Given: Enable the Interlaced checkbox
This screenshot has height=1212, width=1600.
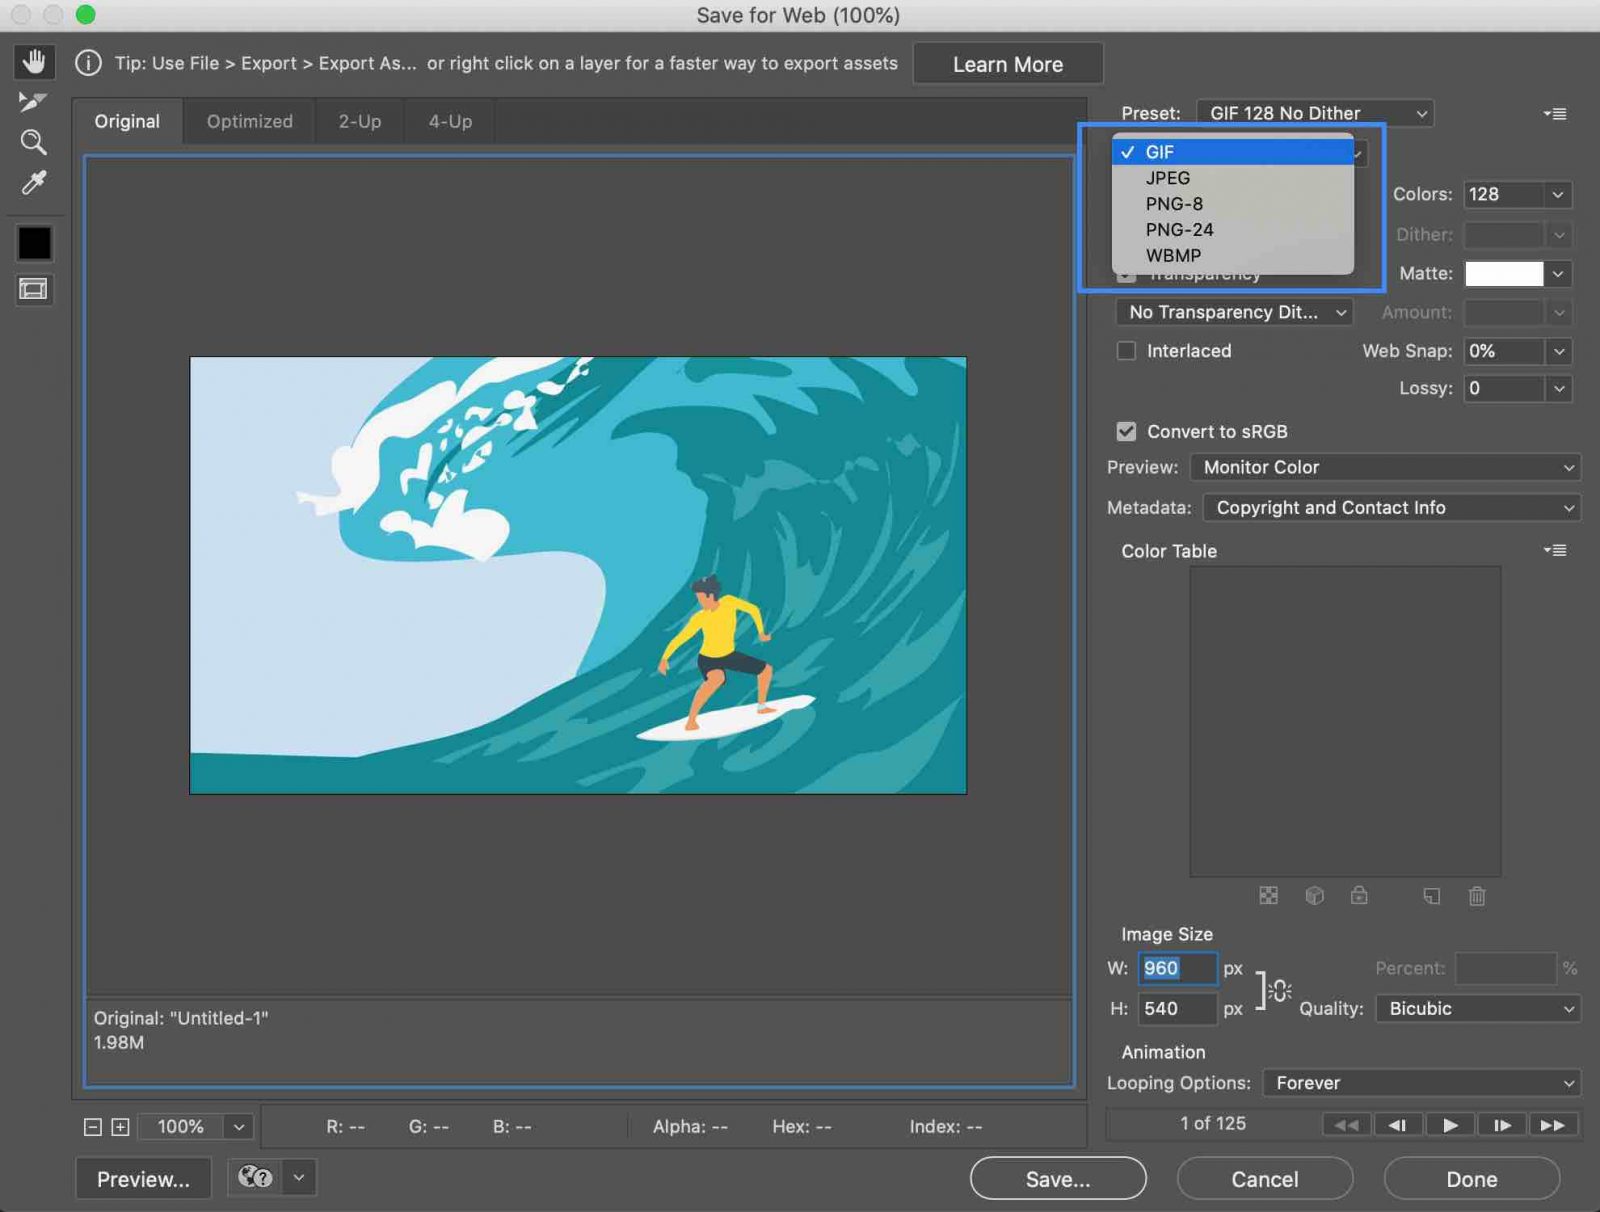Looking at the screenshot, I should pos(1126,351).
